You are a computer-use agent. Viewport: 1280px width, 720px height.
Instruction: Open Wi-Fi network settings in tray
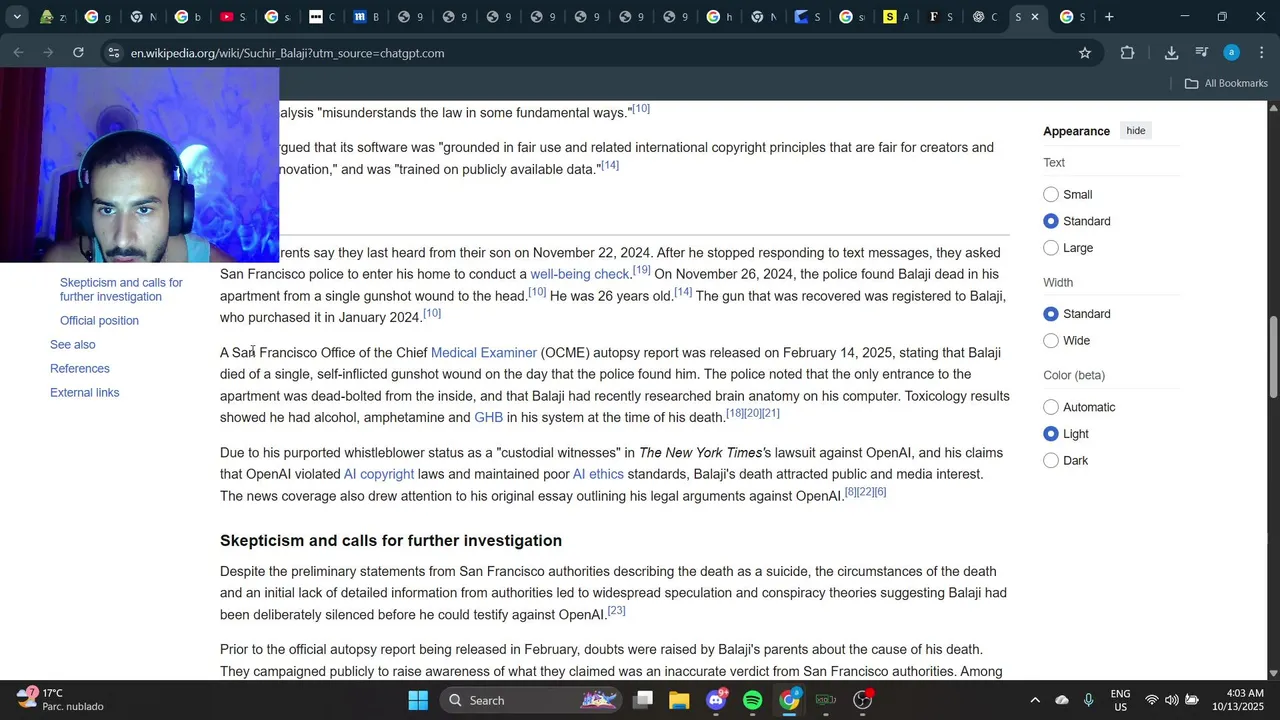(1152, 700)
